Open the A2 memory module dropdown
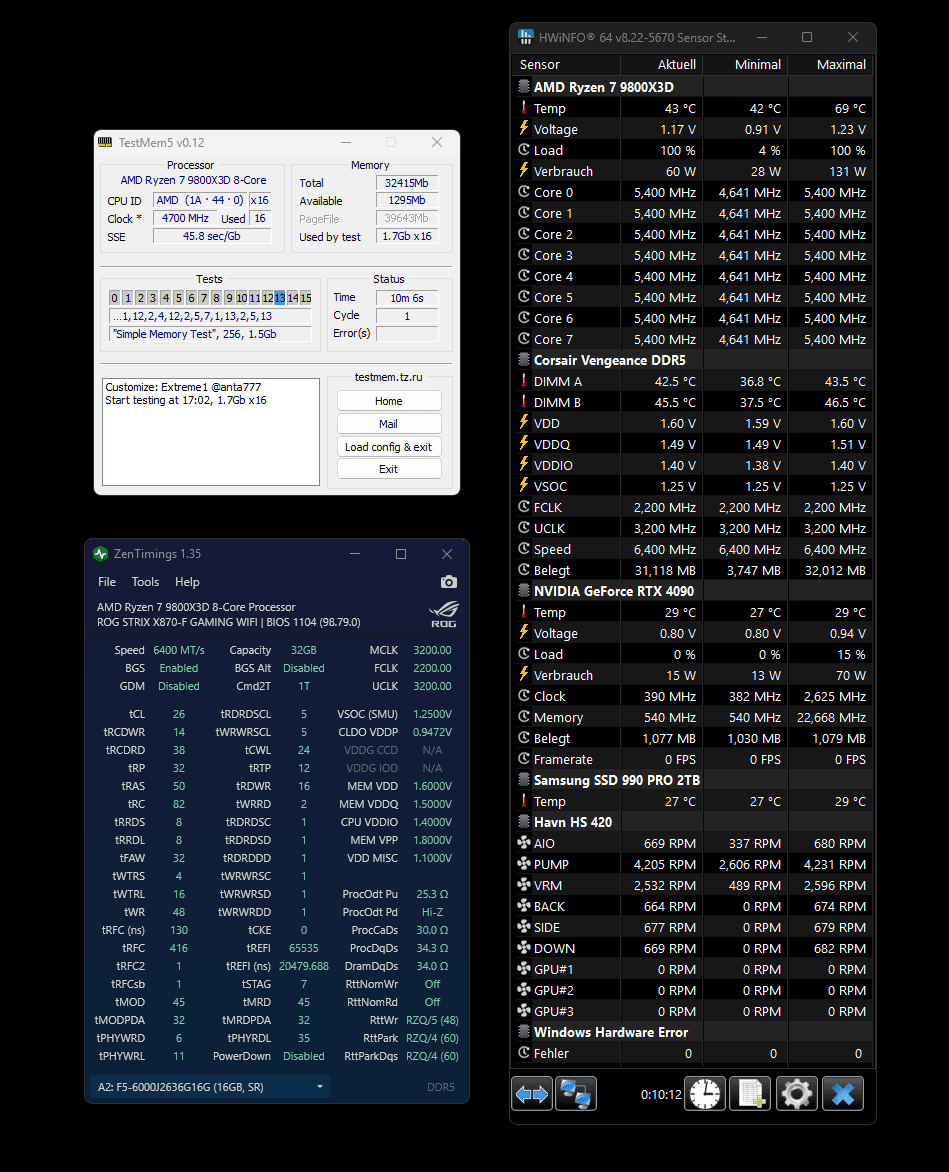949x1172 pixels. 210,1087
